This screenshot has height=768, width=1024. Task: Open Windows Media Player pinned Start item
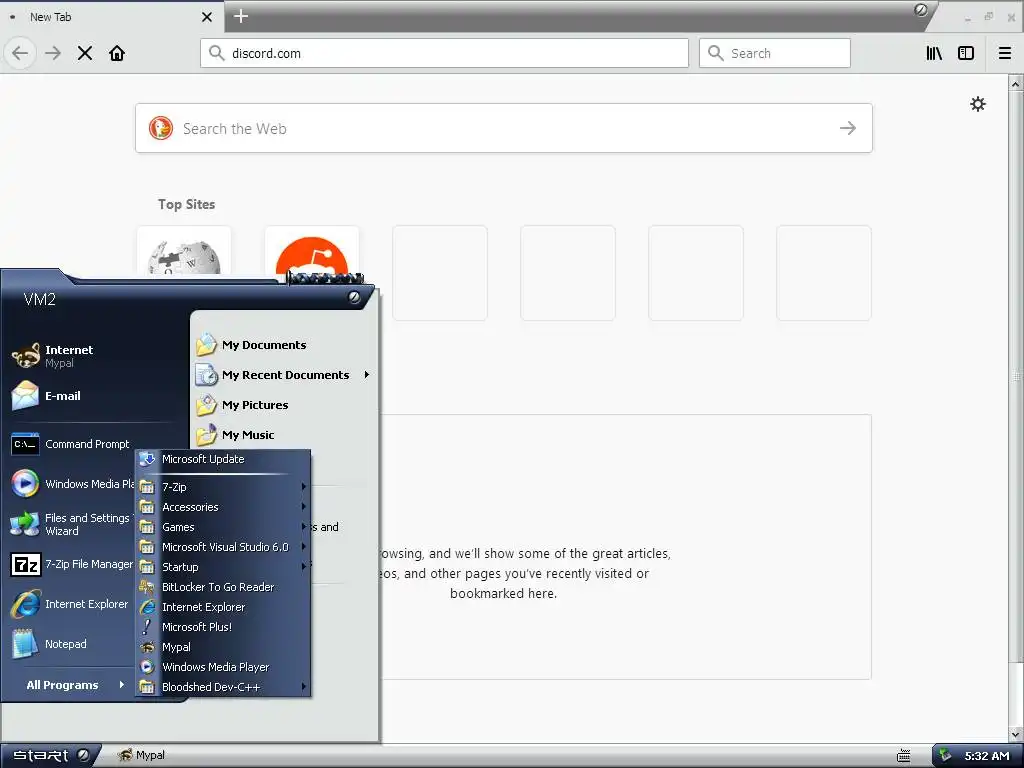point(72,484)
